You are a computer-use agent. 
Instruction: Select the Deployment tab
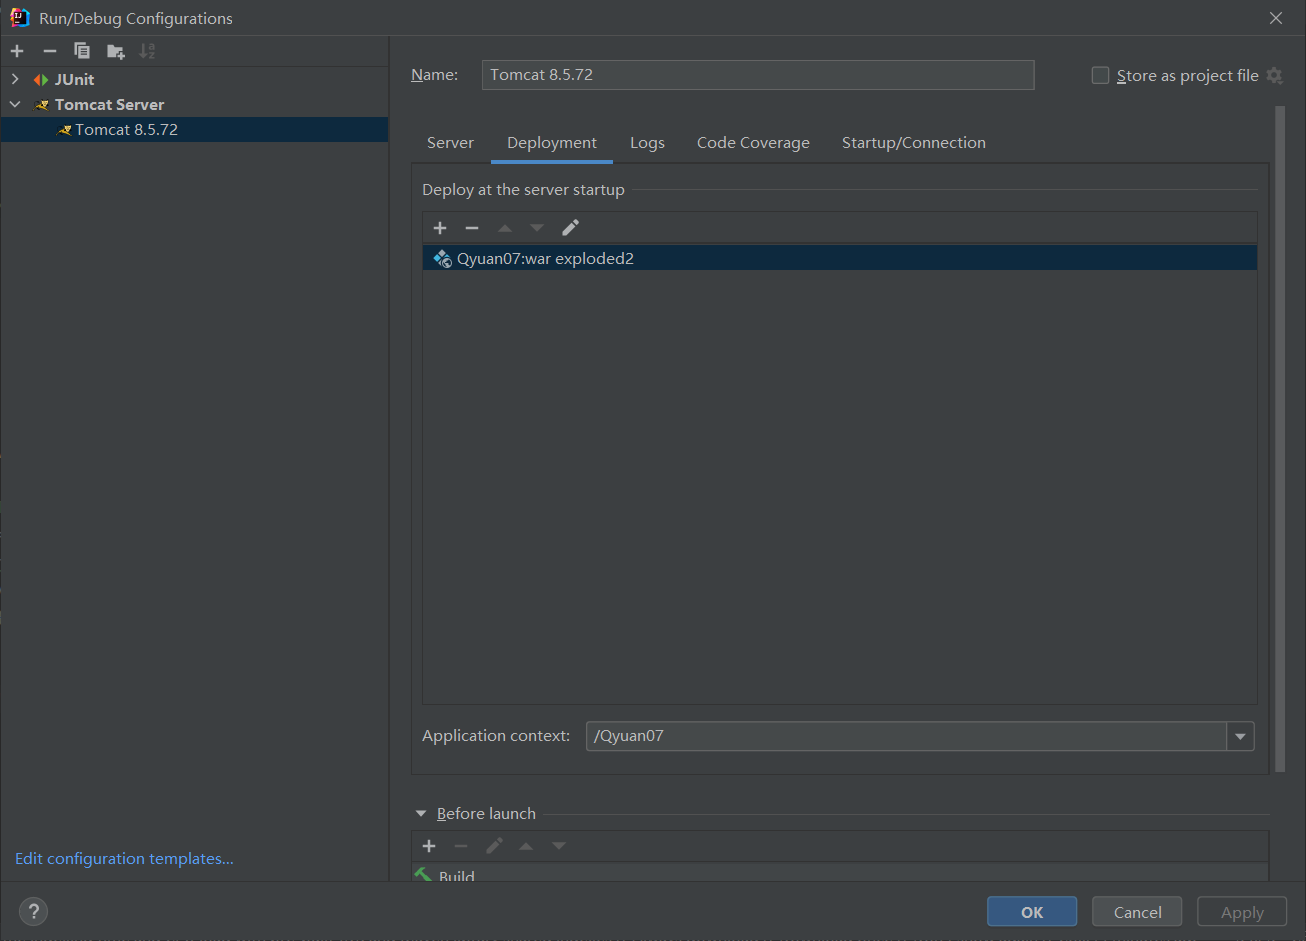point(552,143)
